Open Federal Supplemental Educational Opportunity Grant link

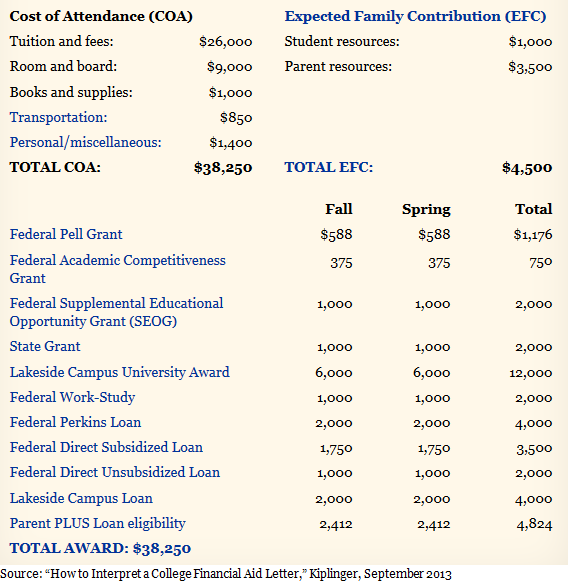[116, 312]
